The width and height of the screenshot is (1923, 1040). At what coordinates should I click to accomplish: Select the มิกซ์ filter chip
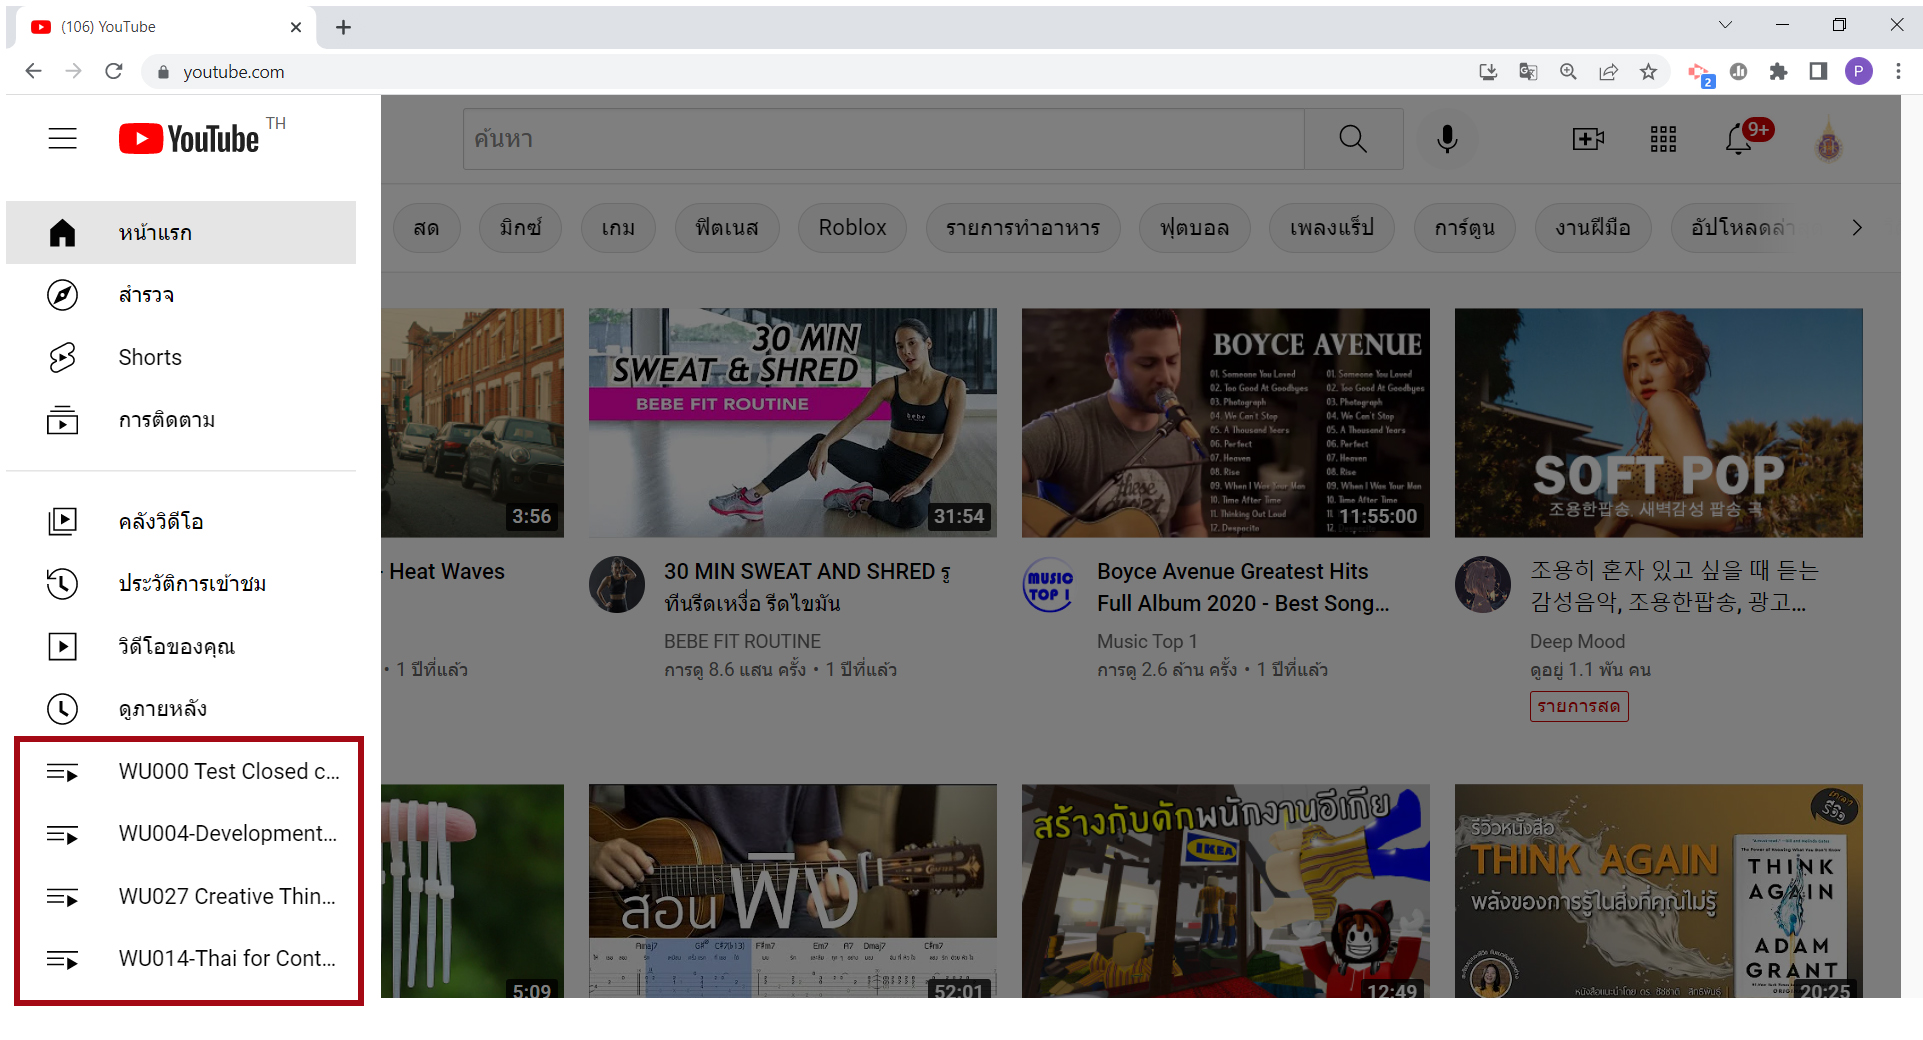coord(520,228)
